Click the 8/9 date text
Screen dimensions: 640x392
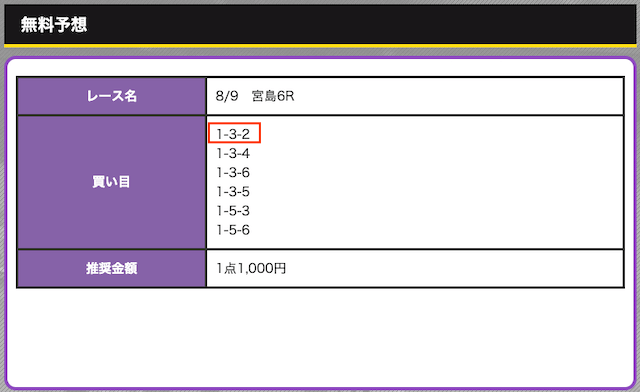coord(227,96)
